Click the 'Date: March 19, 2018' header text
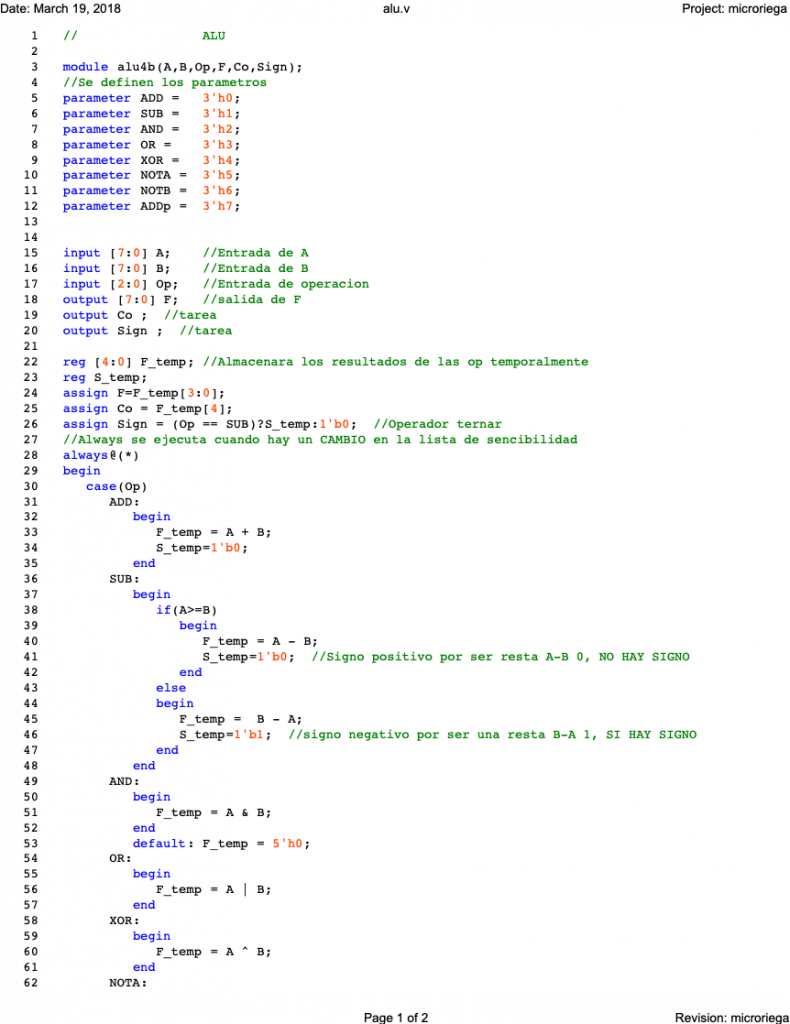Image resolution: width=790 pixels, height=1024 pixels. [60, 8]
